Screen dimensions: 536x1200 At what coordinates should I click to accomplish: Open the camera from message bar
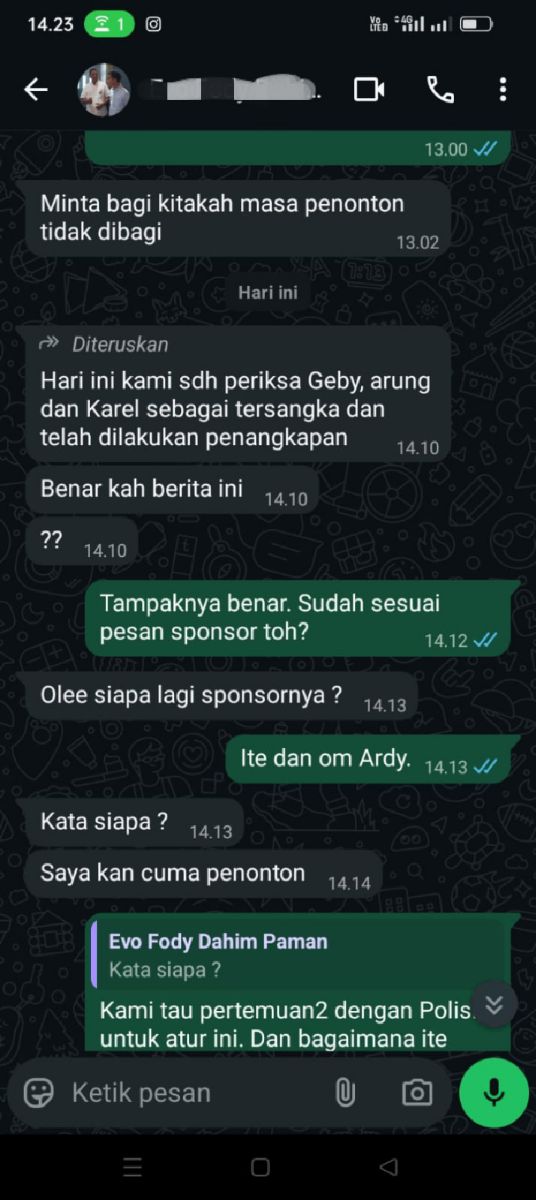(x=417, y=1093)
